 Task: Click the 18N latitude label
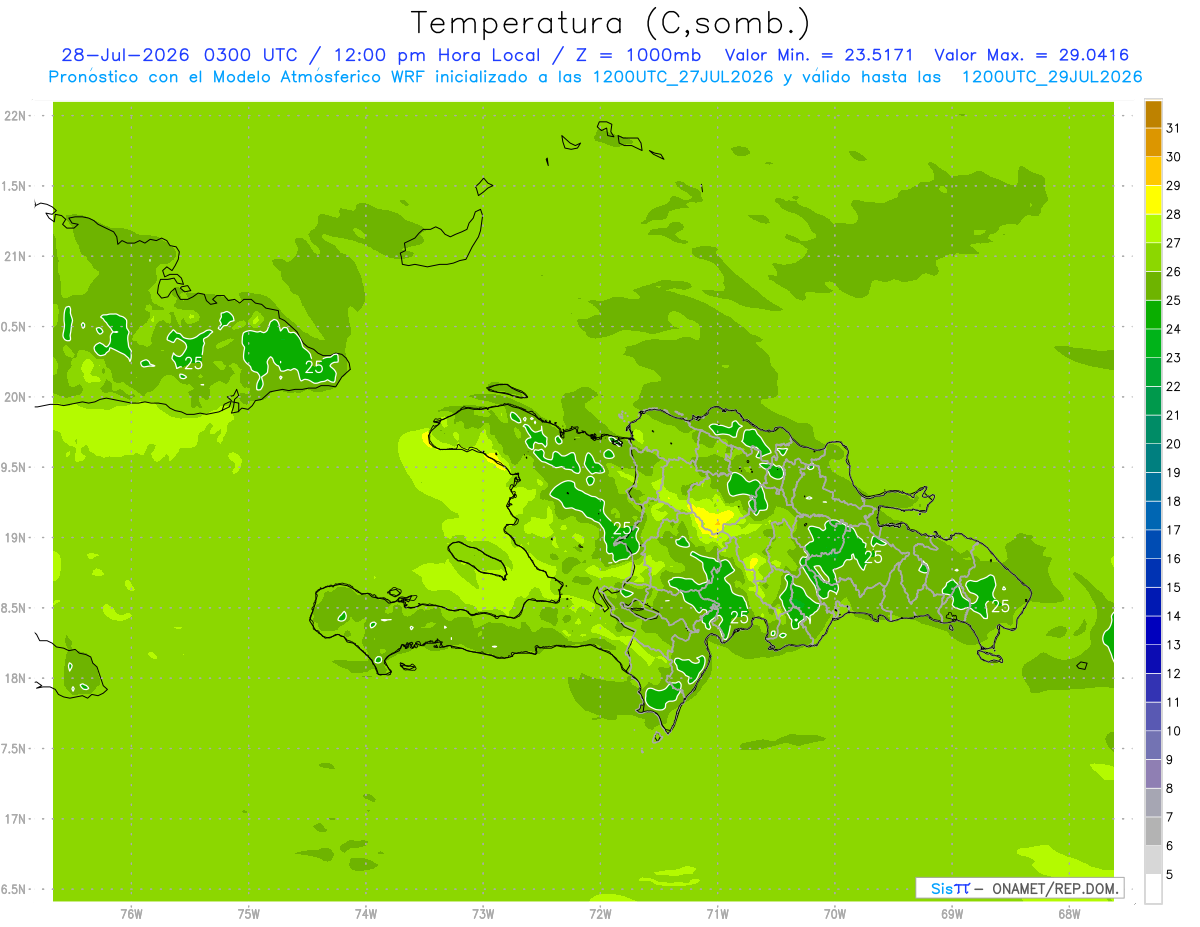tap(15, 678)
